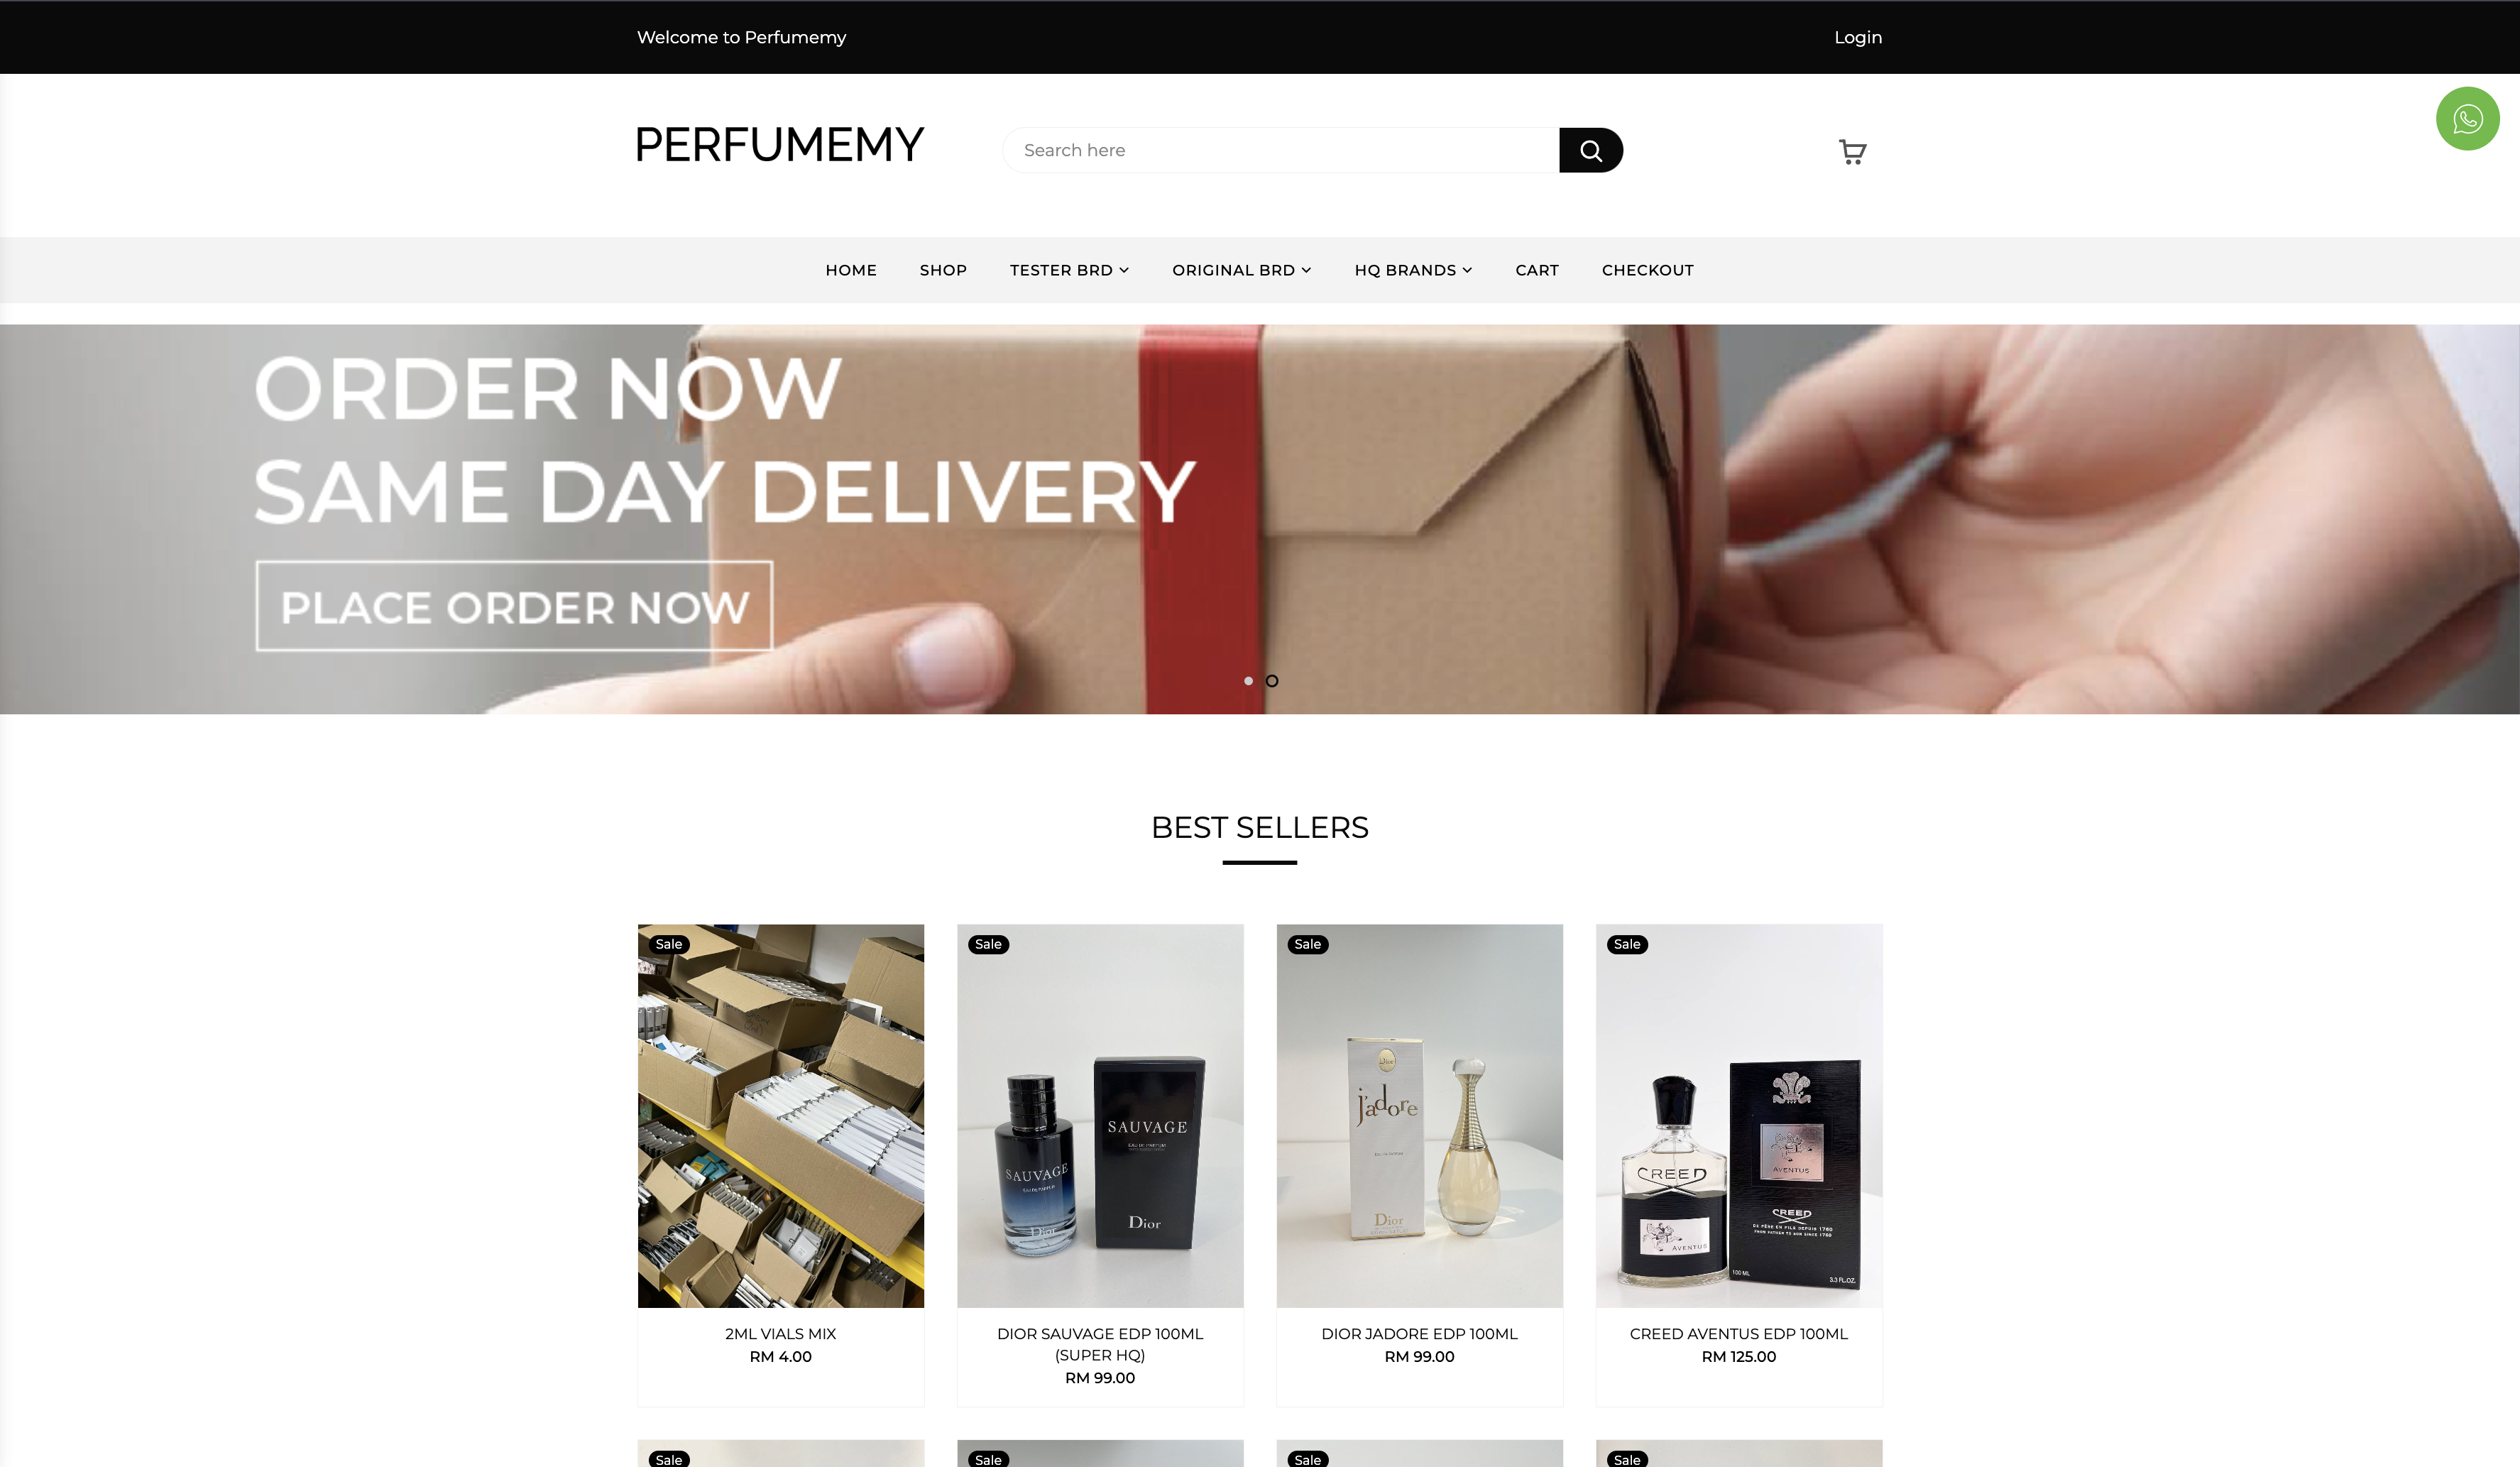Expand the HQ BRANDS dropdown
This screenshot has height=1467, width=2520.
coord(1413,270)
